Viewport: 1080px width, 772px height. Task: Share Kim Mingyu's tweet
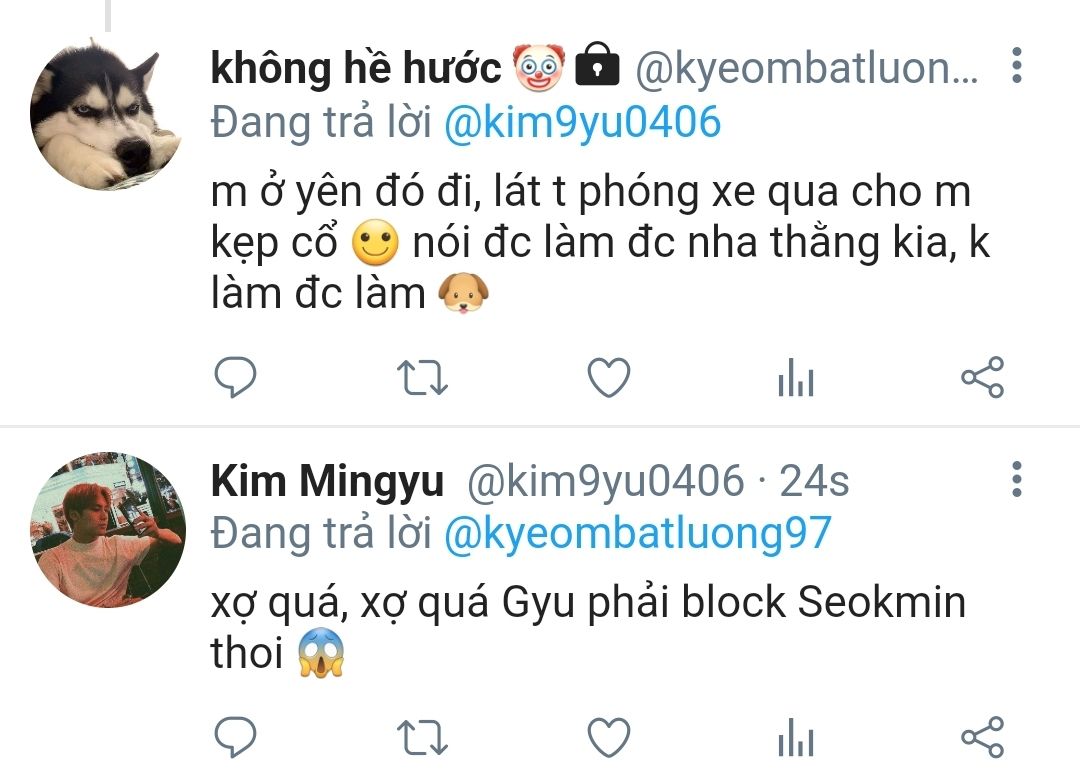pos(983,737)
